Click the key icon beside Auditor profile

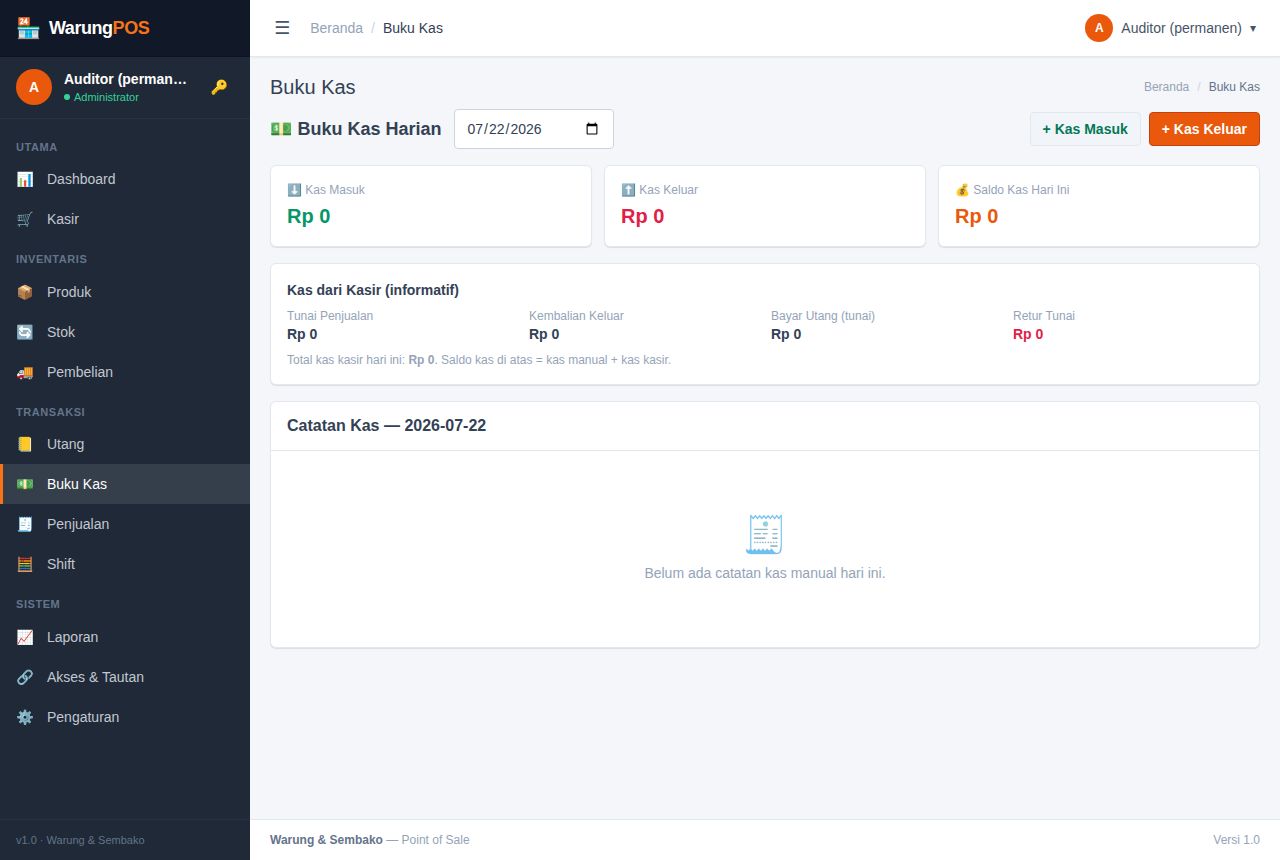[x=219, y=87]
